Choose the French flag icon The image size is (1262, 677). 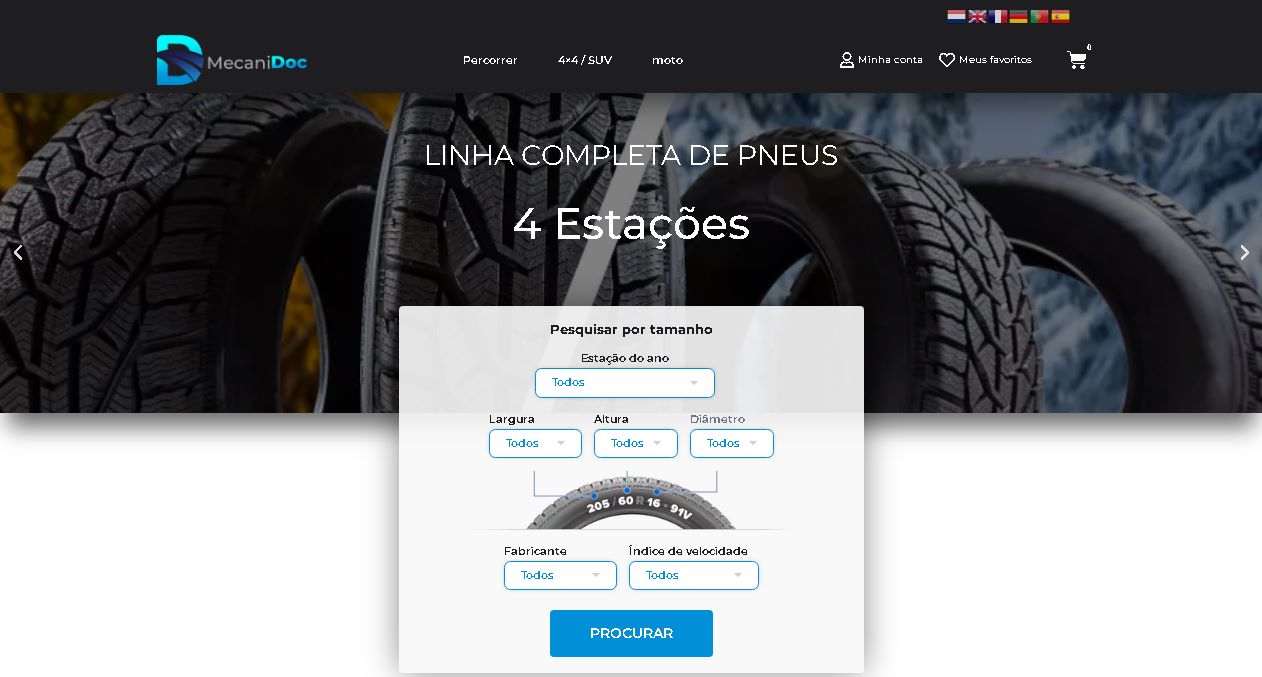(x=998, y=16)
